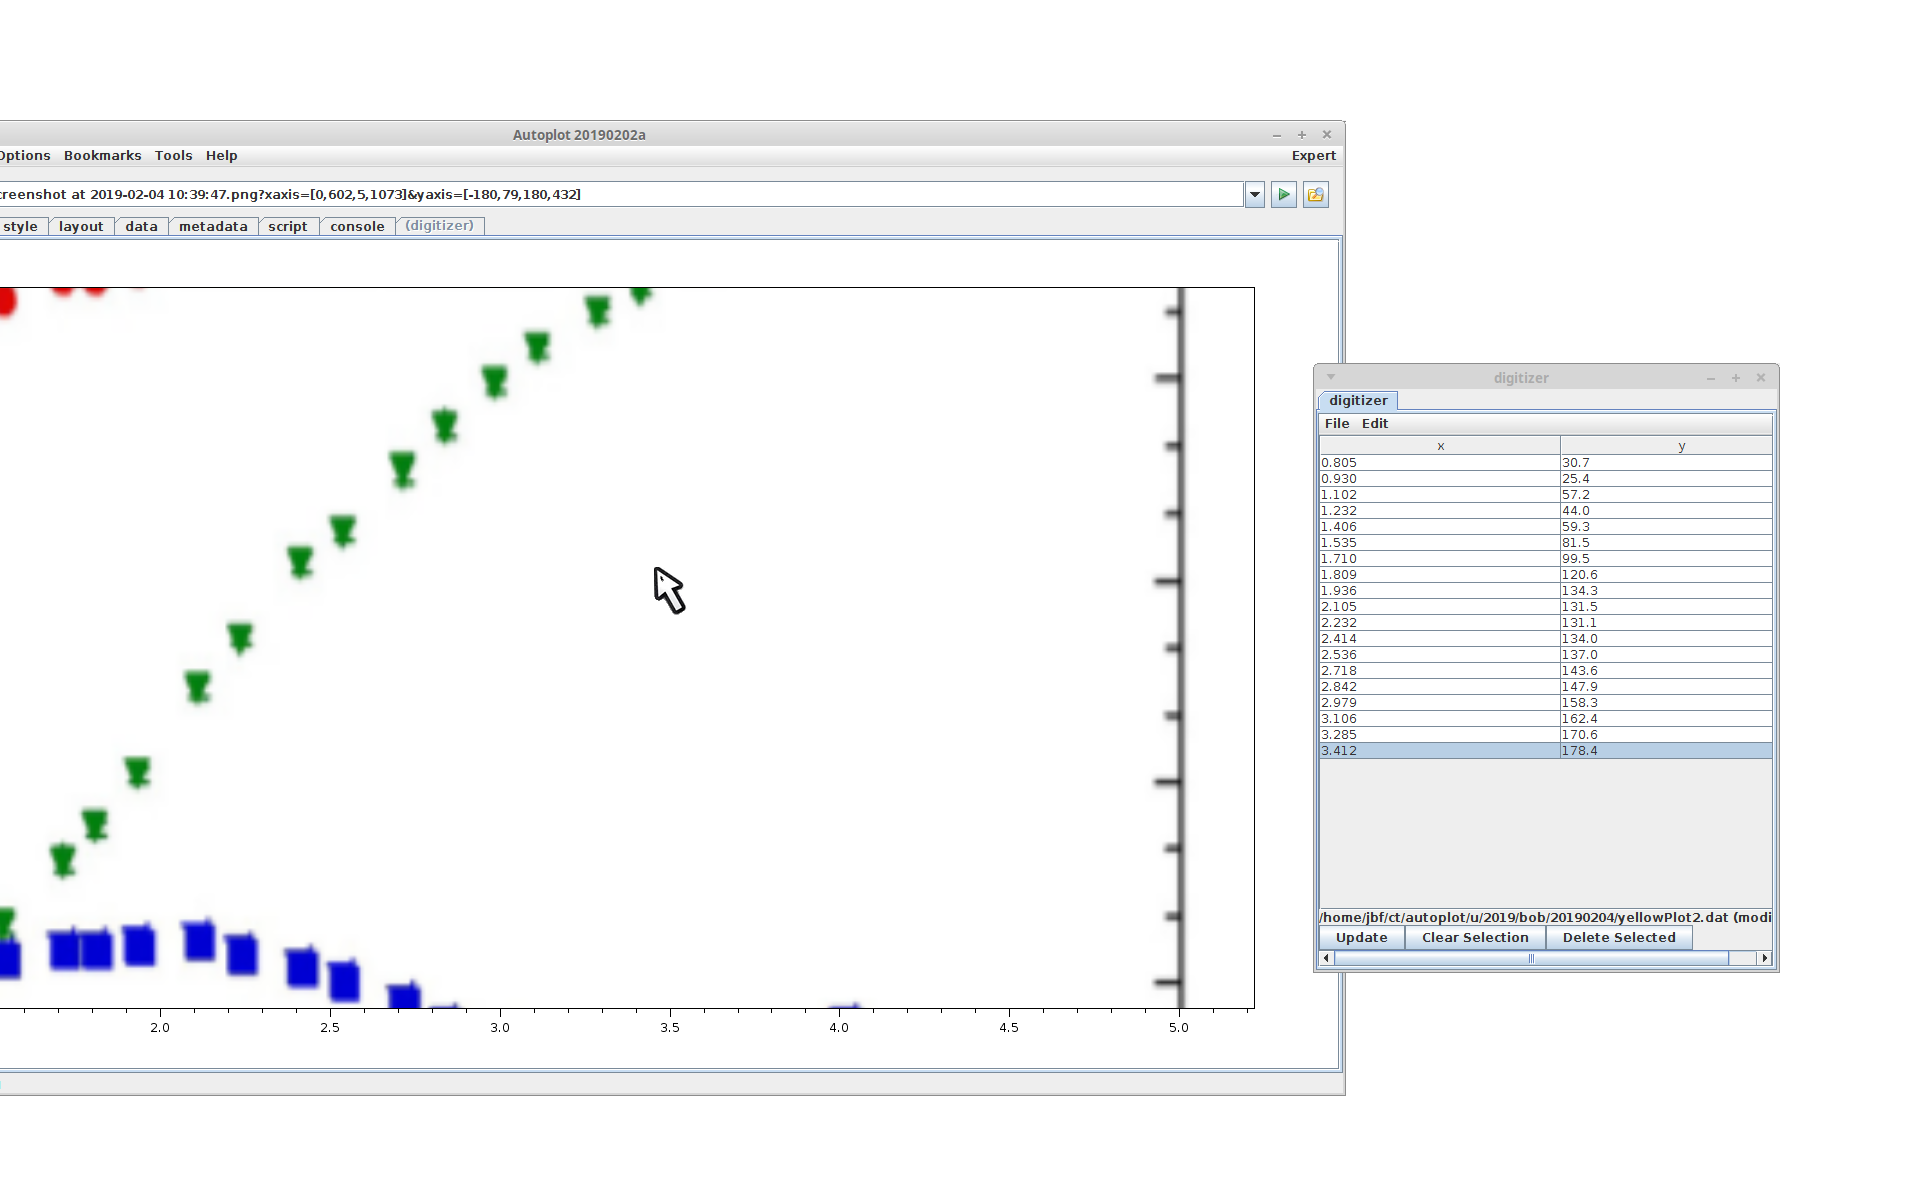Select the table row with x 1.535
The width and height of the screenshot is (1920, 1200).
(x=1546, y=543)
